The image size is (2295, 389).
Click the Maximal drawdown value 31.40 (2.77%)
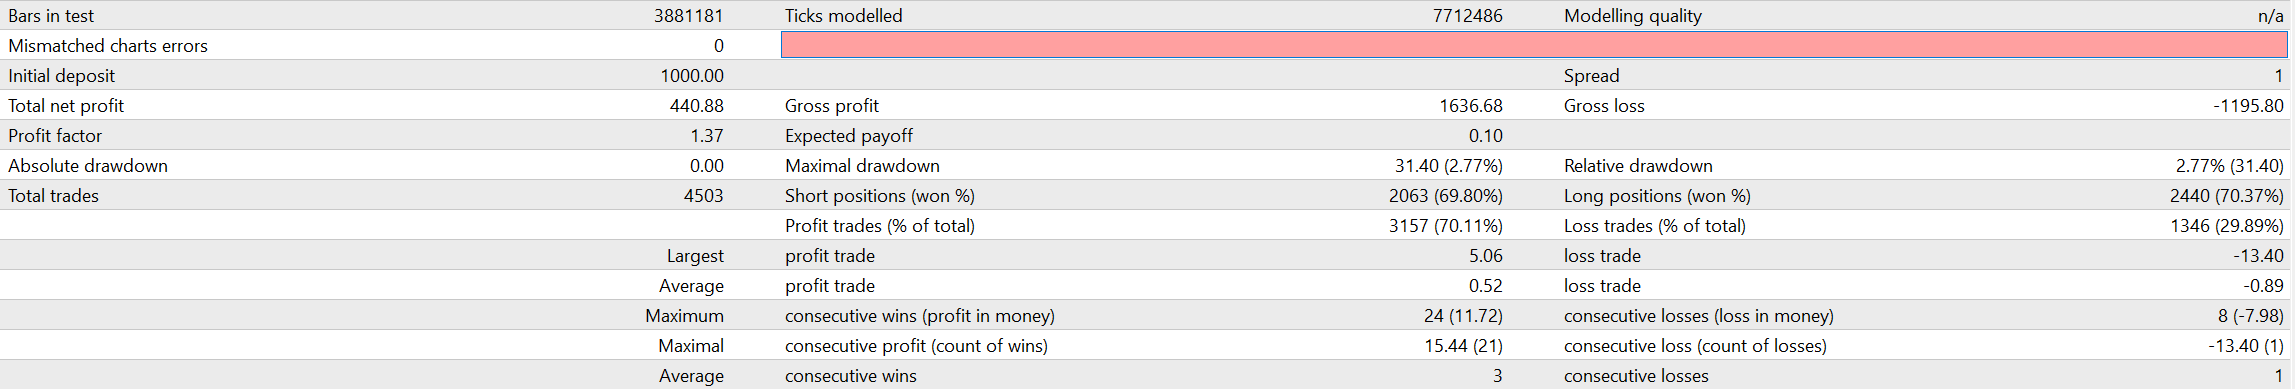pyautogui.click(x=1449, y=166)
